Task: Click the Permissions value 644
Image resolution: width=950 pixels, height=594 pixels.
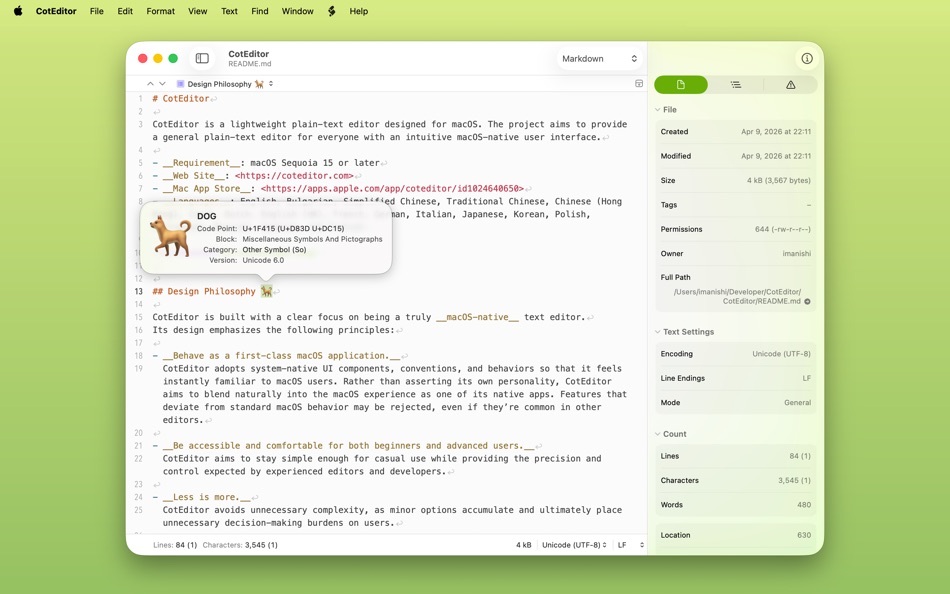Action: [x=783, y=229]
